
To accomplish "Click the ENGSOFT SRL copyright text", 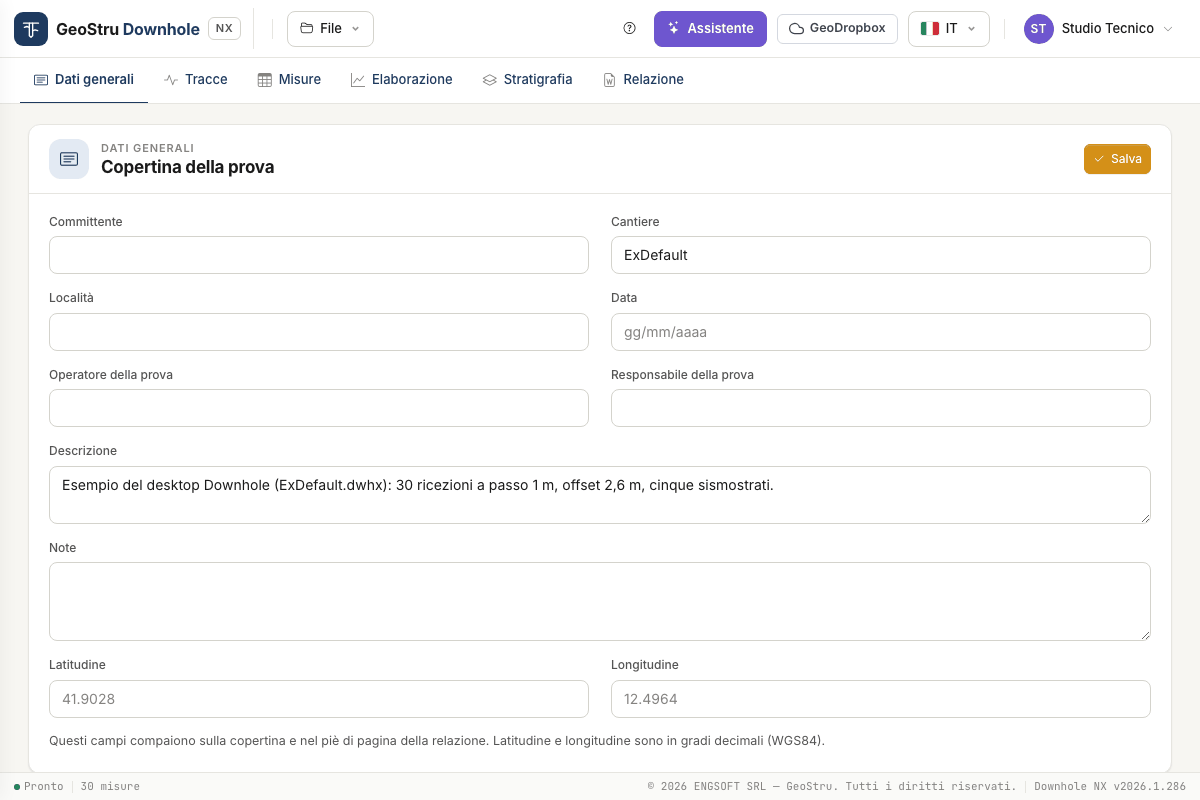I will [x=832, y=787].
